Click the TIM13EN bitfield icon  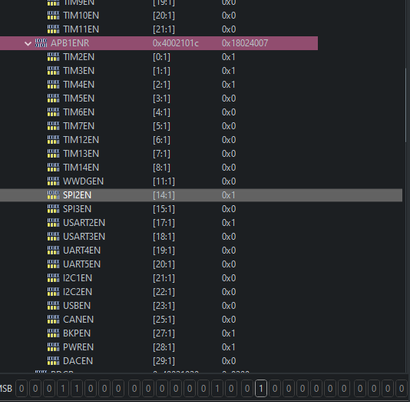[x=53, y=154]
